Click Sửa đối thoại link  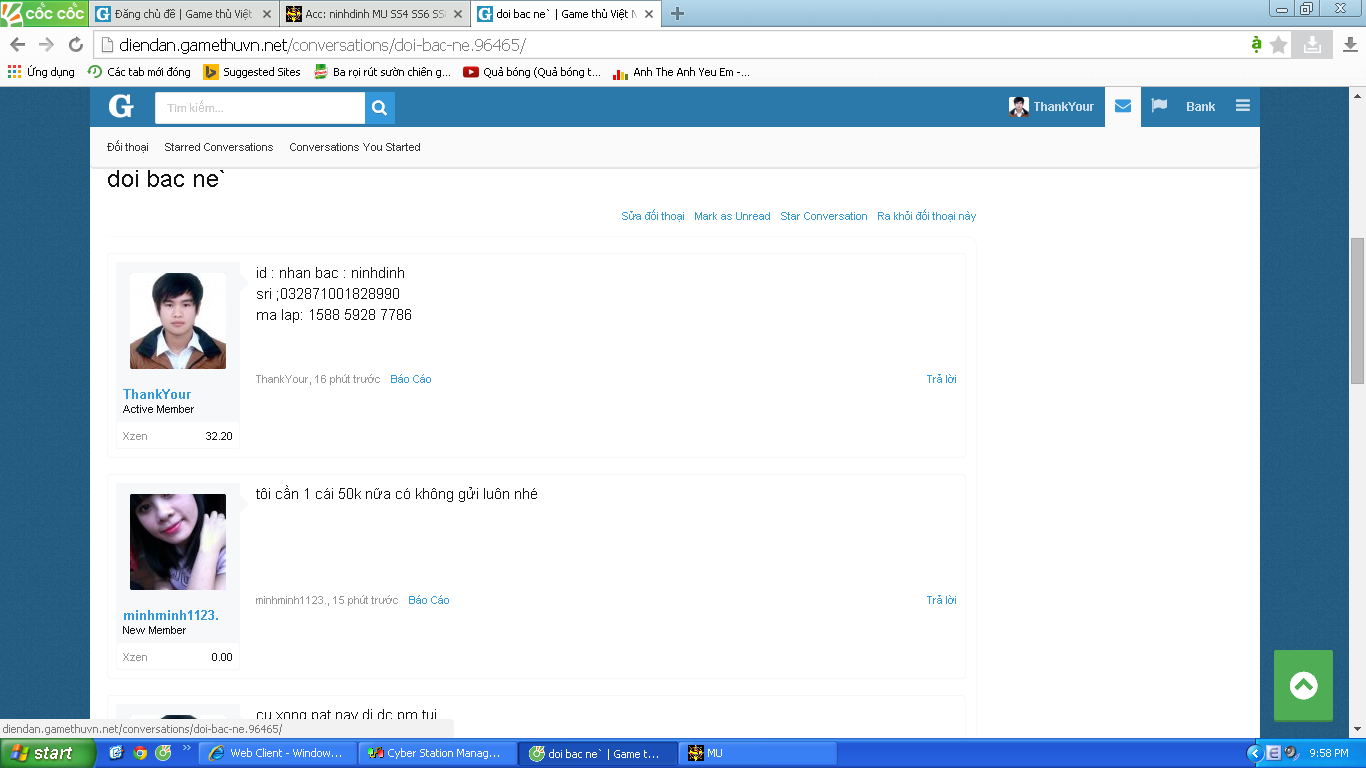(x=653, y=216)
